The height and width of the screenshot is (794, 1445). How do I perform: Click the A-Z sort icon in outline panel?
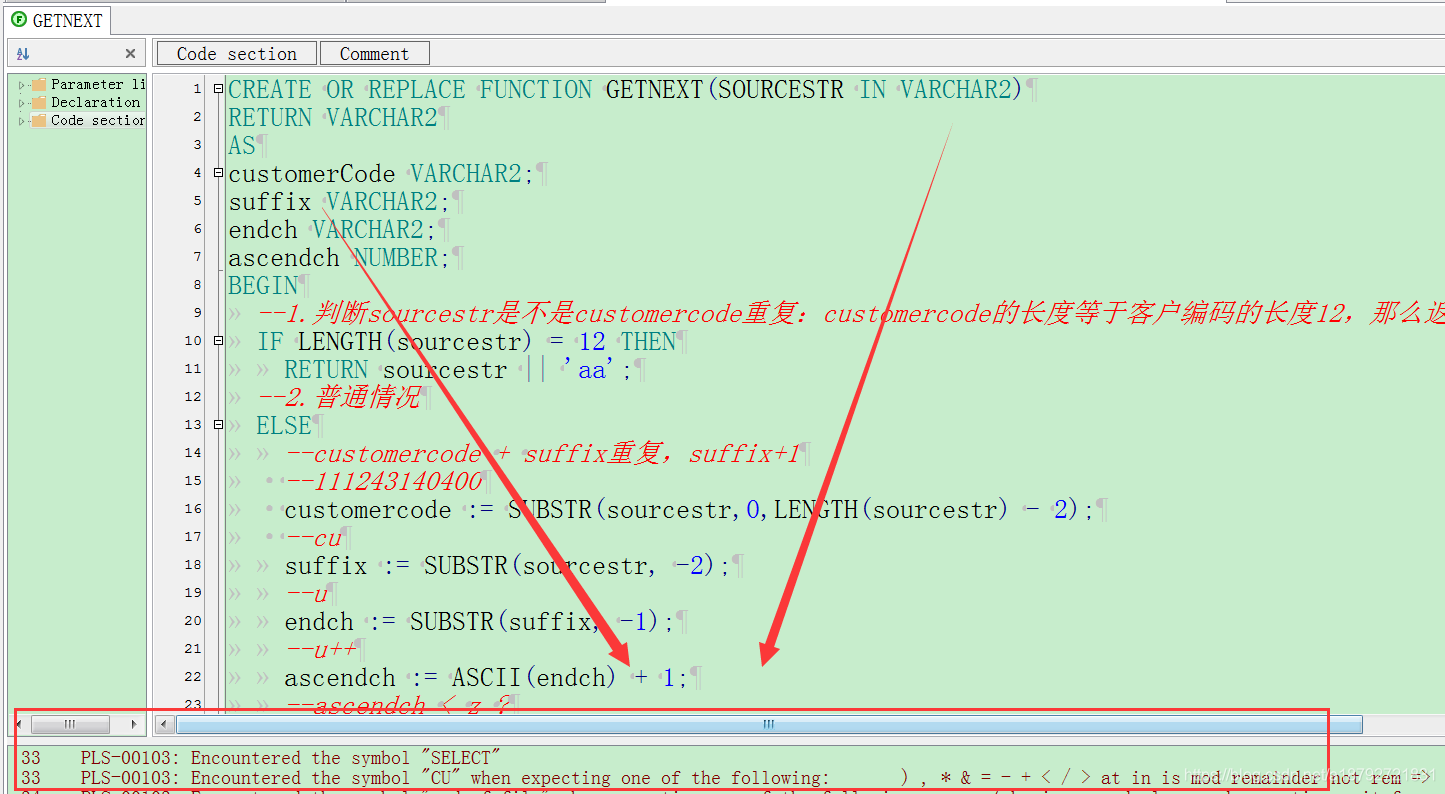pyautogui.click(x=23, y=54)
